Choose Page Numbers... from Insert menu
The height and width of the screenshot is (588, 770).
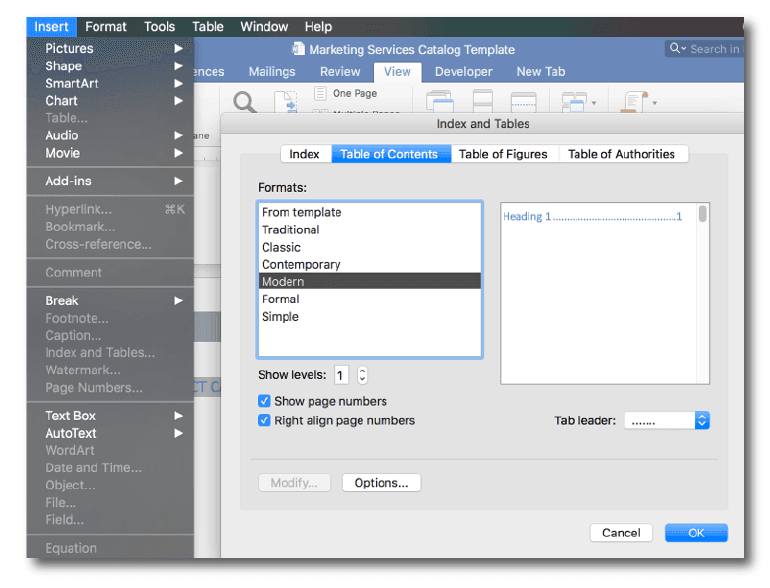[x=110, y=388]
